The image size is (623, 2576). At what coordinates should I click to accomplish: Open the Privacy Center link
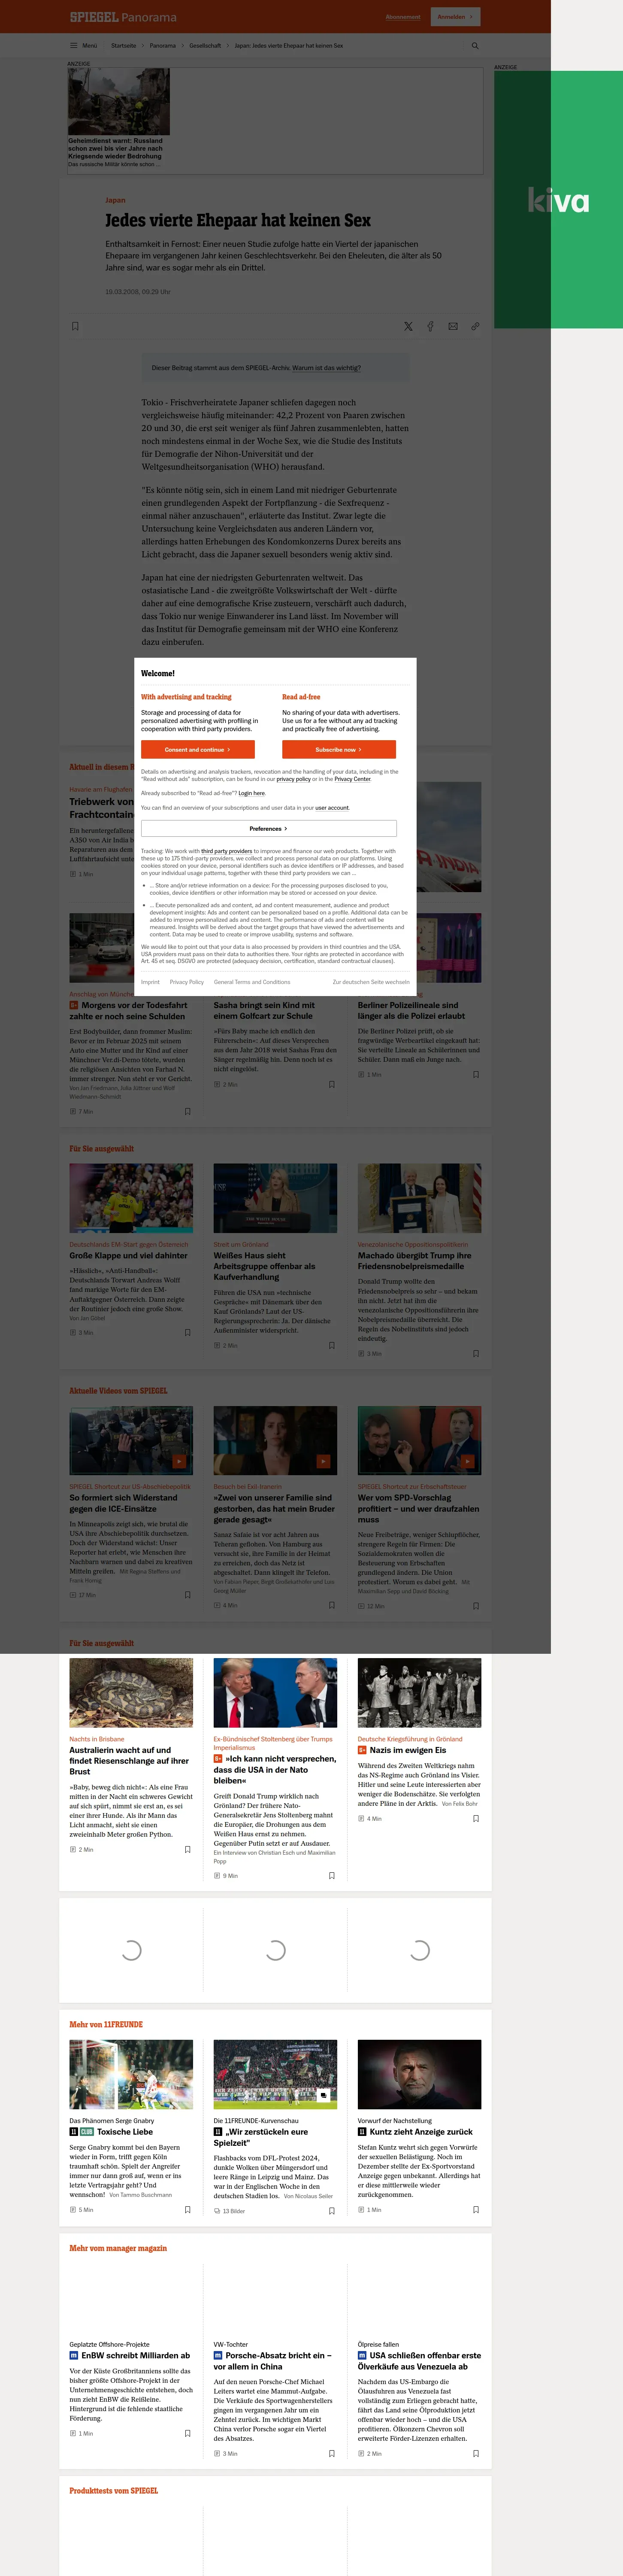click(352, 779)
